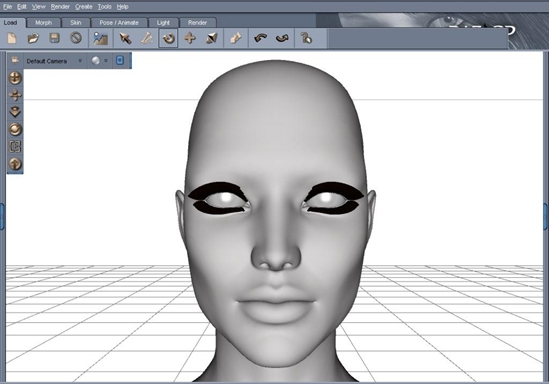Switch to the Pose / Animate tab

pyautogui.click(x=119, y=23)
